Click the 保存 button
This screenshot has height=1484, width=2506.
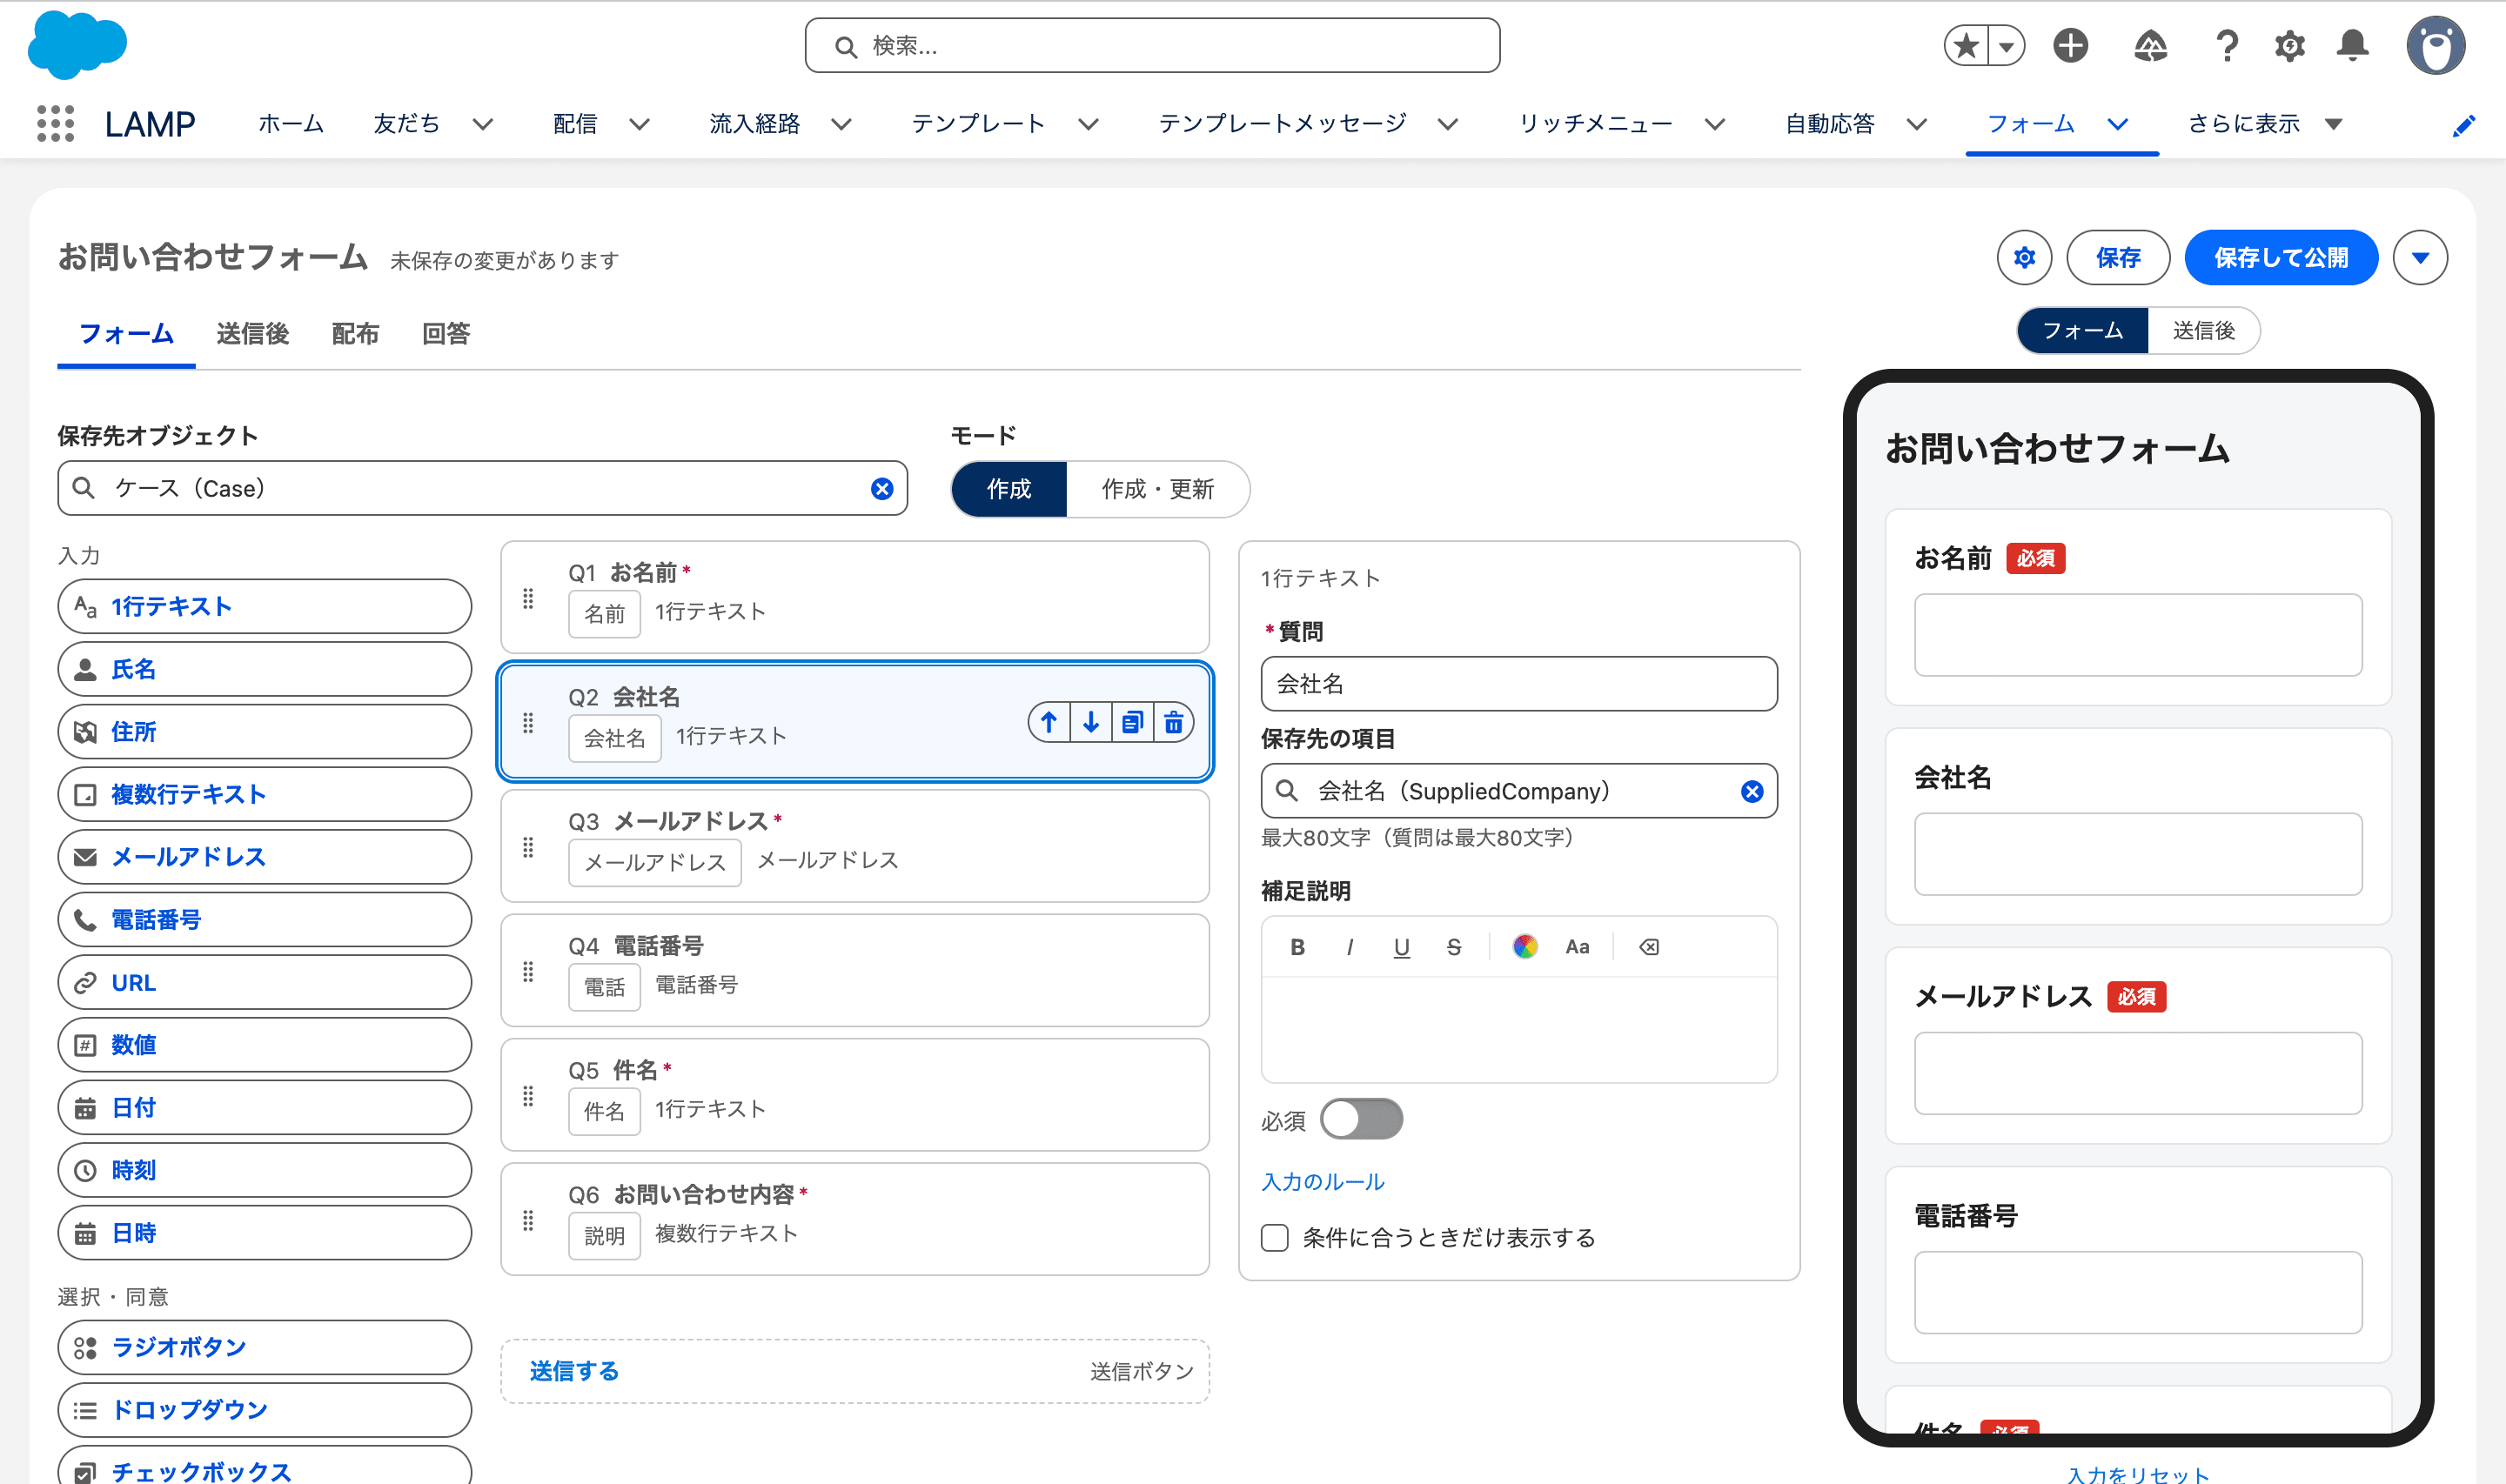click(2118, 258)
